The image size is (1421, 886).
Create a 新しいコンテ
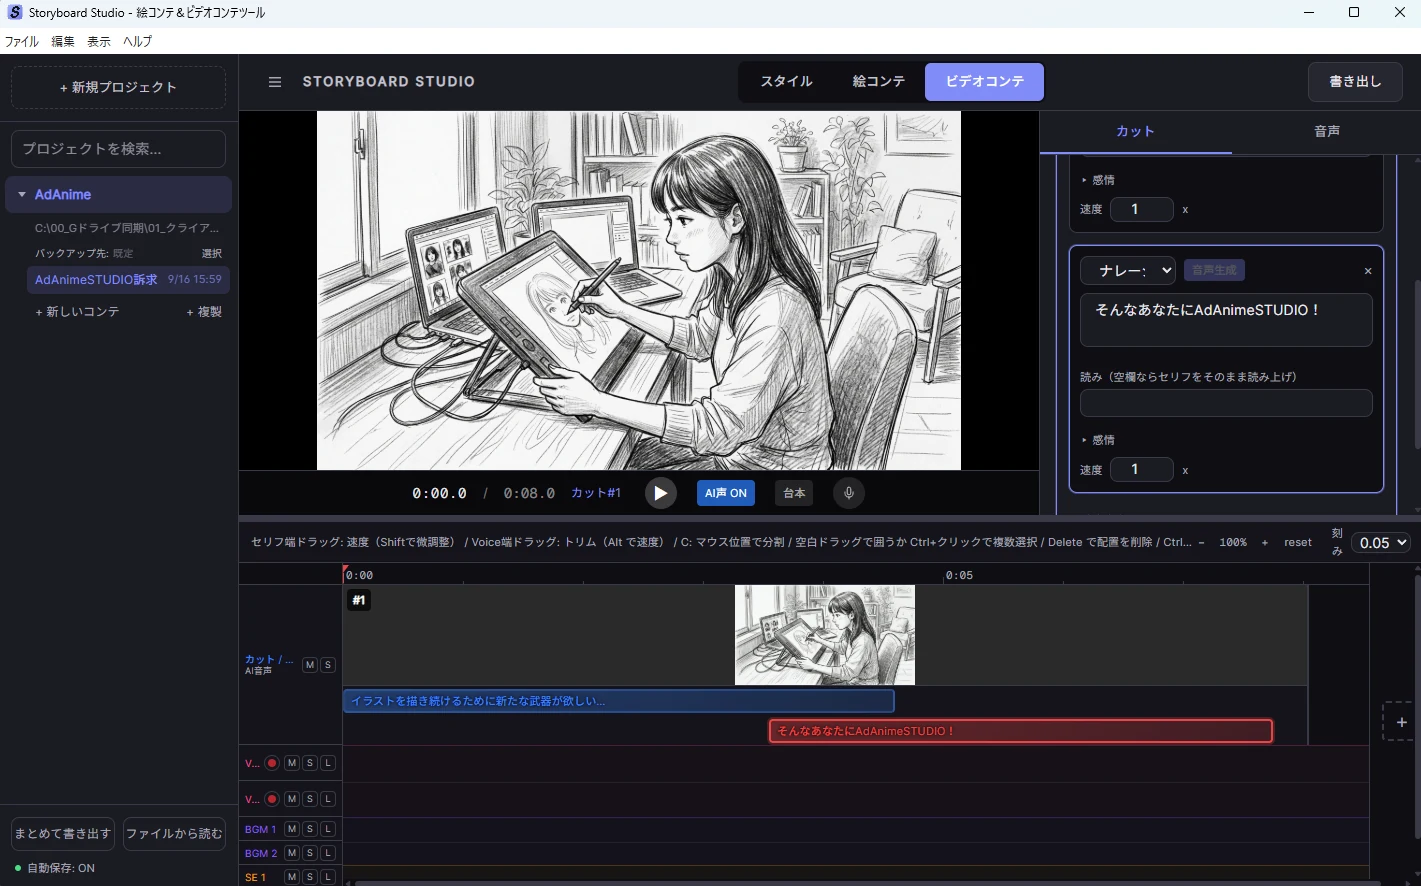[x=78, y=312]
